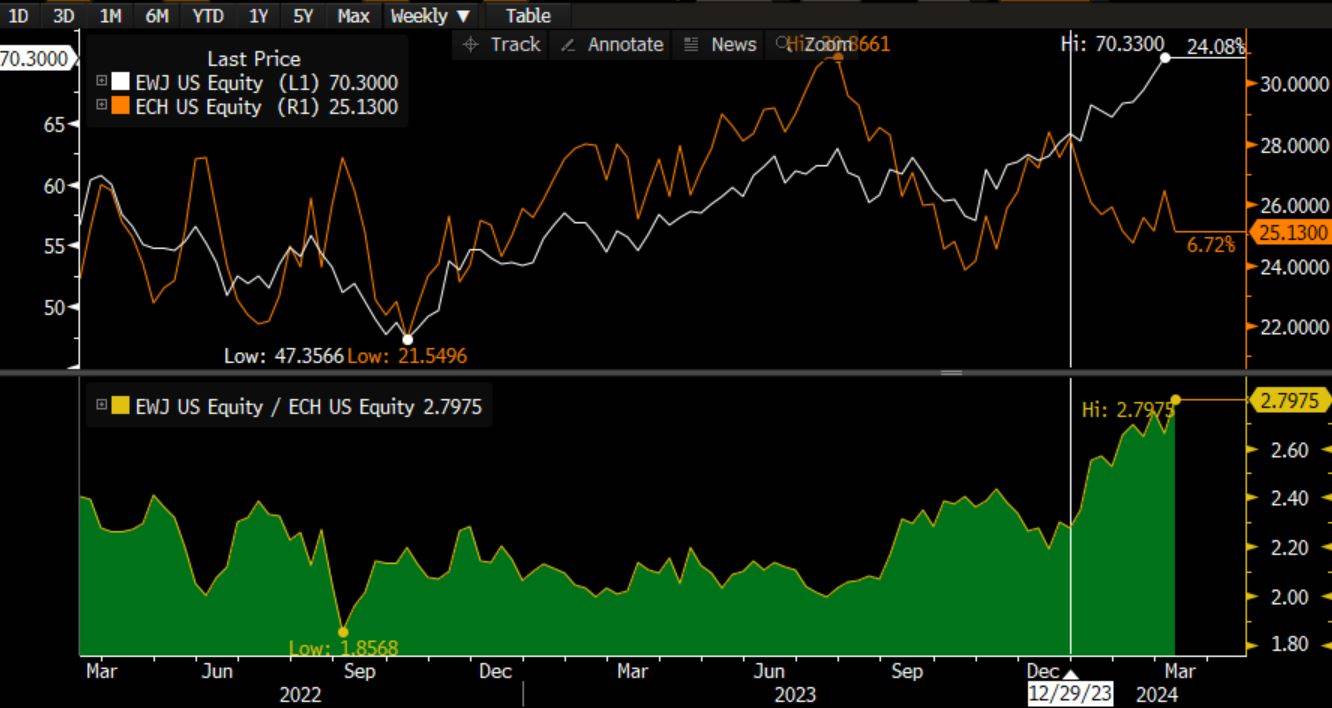Click the 'EWJ US Equity / ECH US Equity' legend text

pos(309,407)
